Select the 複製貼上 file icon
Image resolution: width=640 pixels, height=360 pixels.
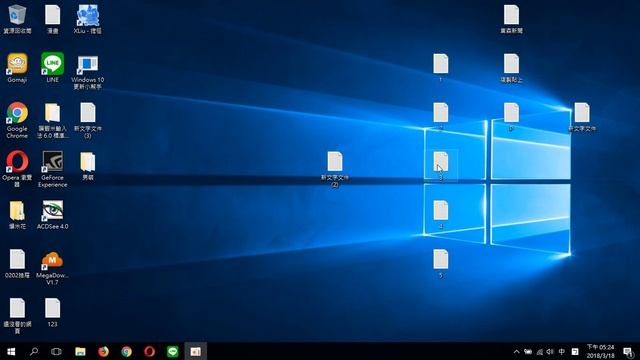[511, 68]
